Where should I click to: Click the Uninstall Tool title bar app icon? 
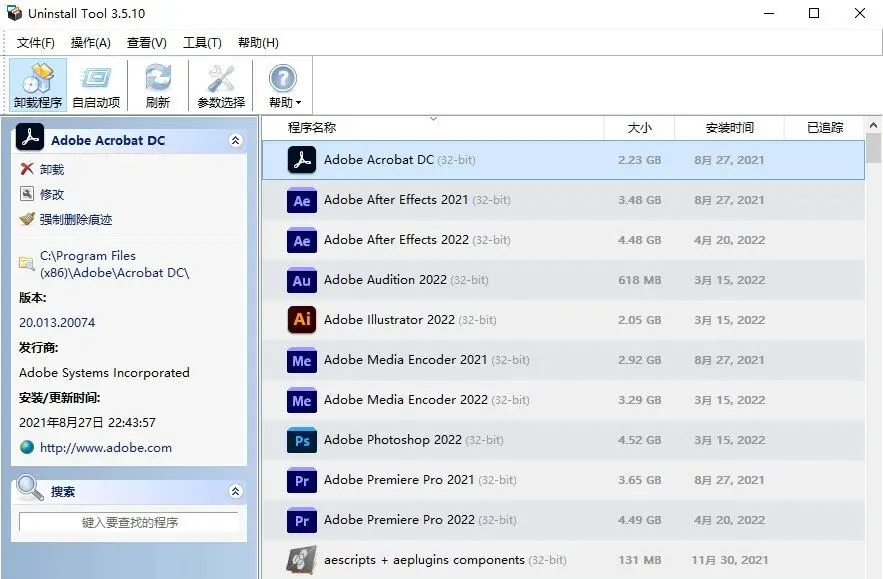point(14,13)
